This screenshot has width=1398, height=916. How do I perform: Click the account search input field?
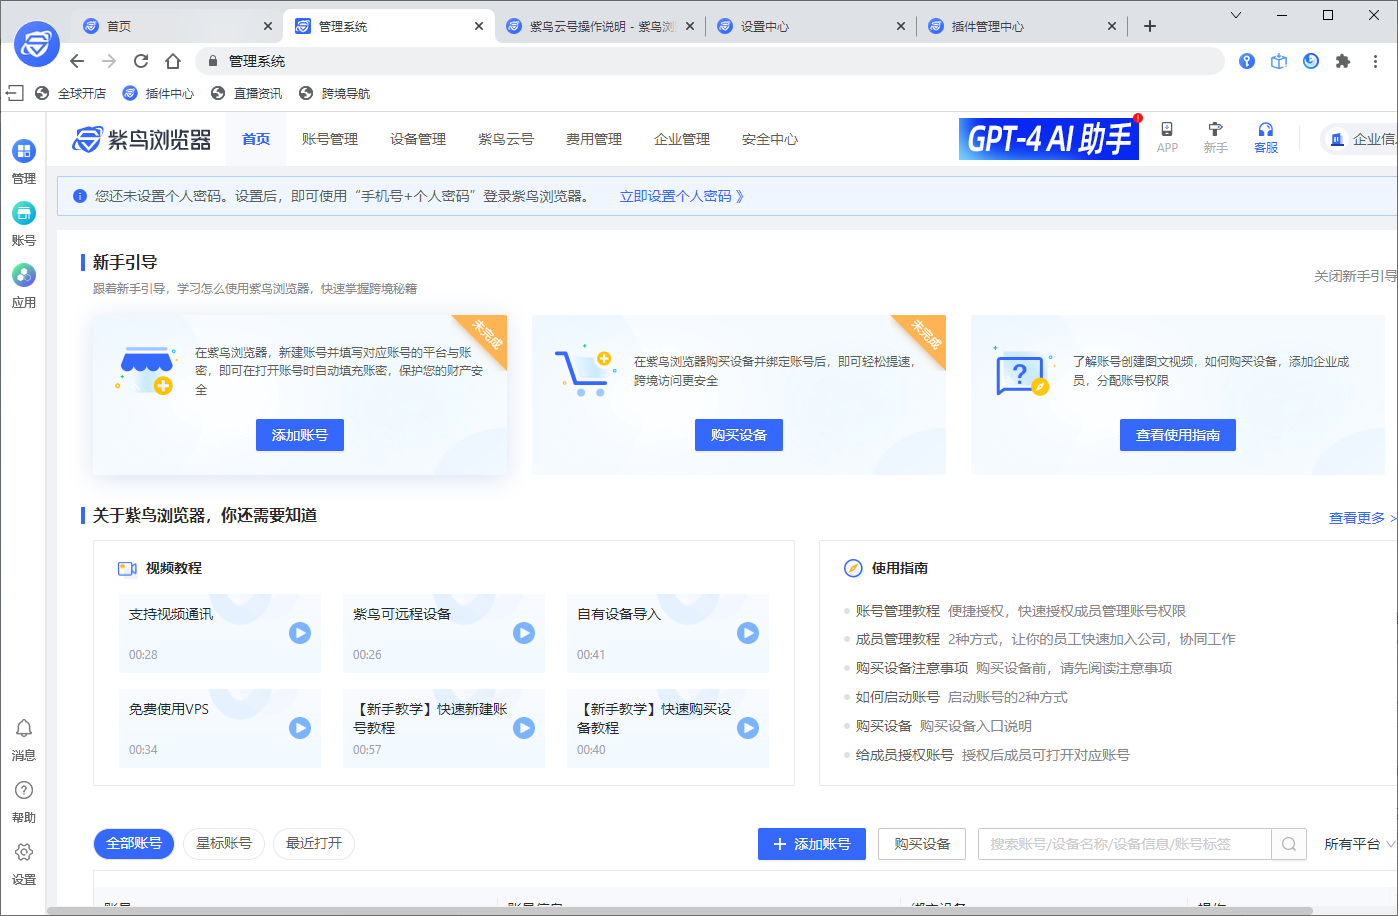point(1120,843)
